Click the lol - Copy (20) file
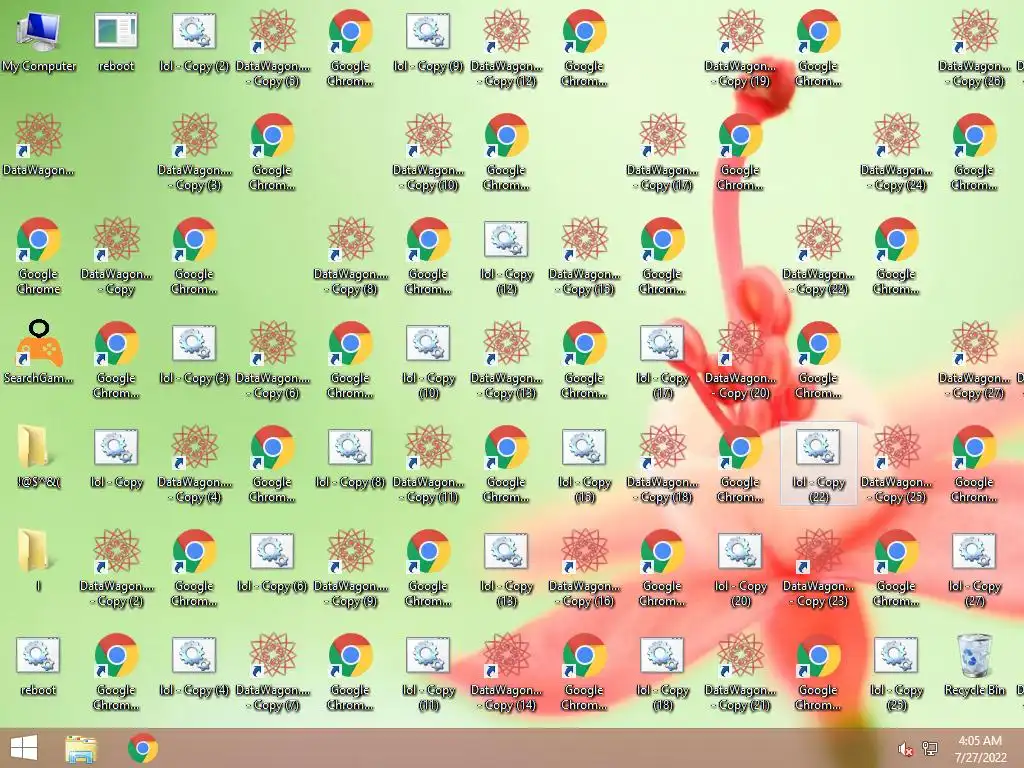1024x768 pixels. [740, 569]
